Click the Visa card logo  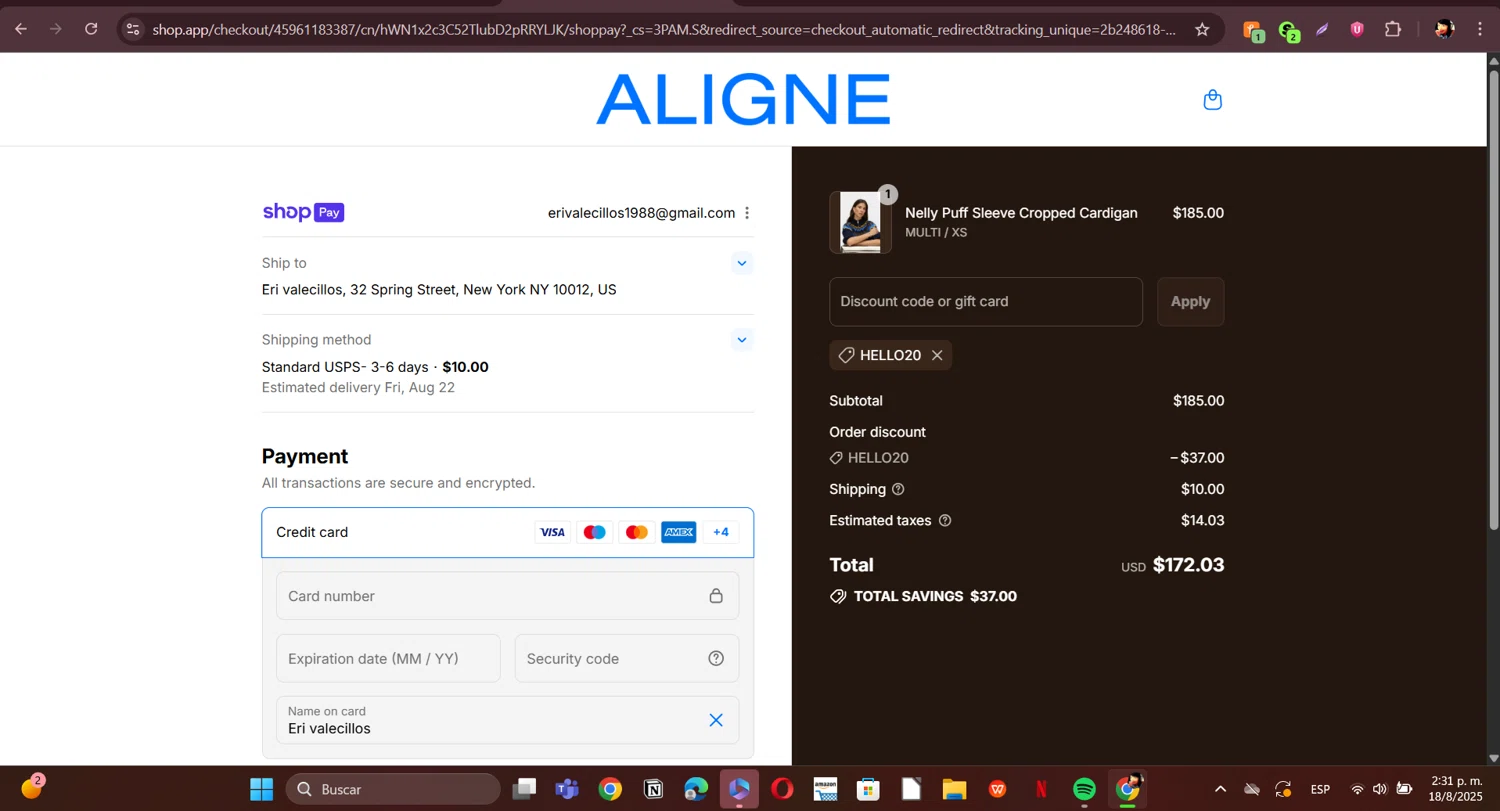click(552, 532)
